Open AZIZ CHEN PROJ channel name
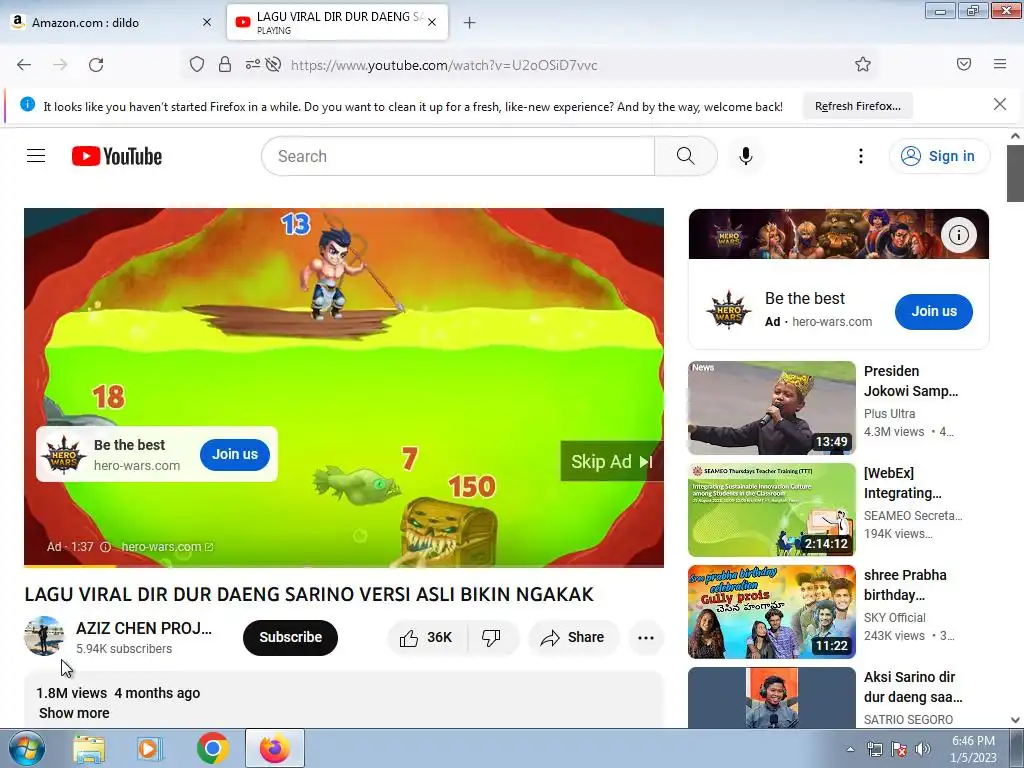 tap(144, 628)
